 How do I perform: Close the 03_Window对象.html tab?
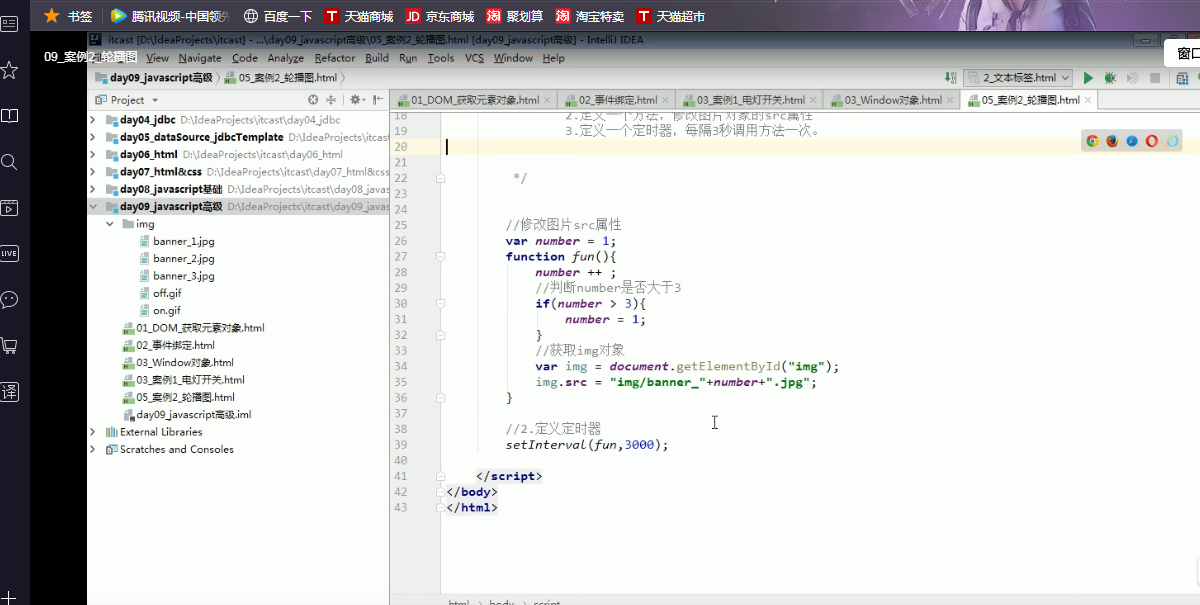(x=950, y=101)
